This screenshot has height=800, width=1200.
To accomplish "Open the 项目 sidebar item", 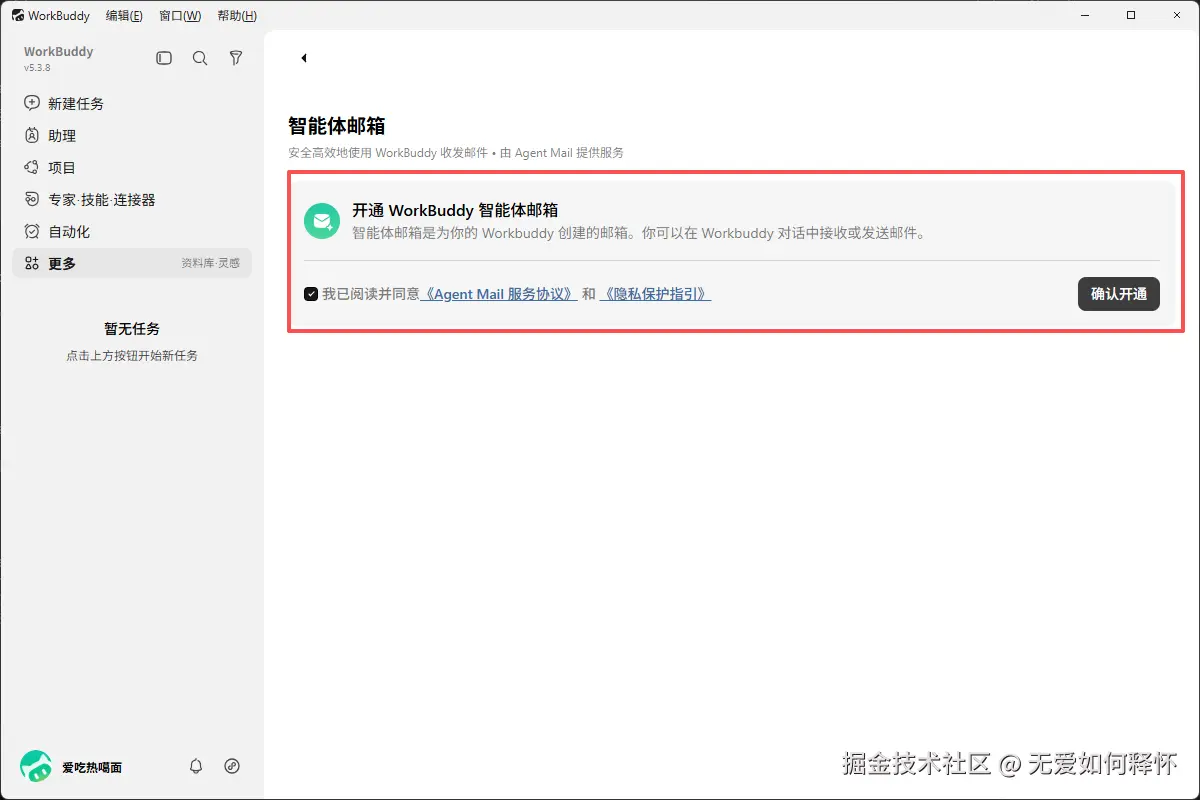I will tap(132, 168).
